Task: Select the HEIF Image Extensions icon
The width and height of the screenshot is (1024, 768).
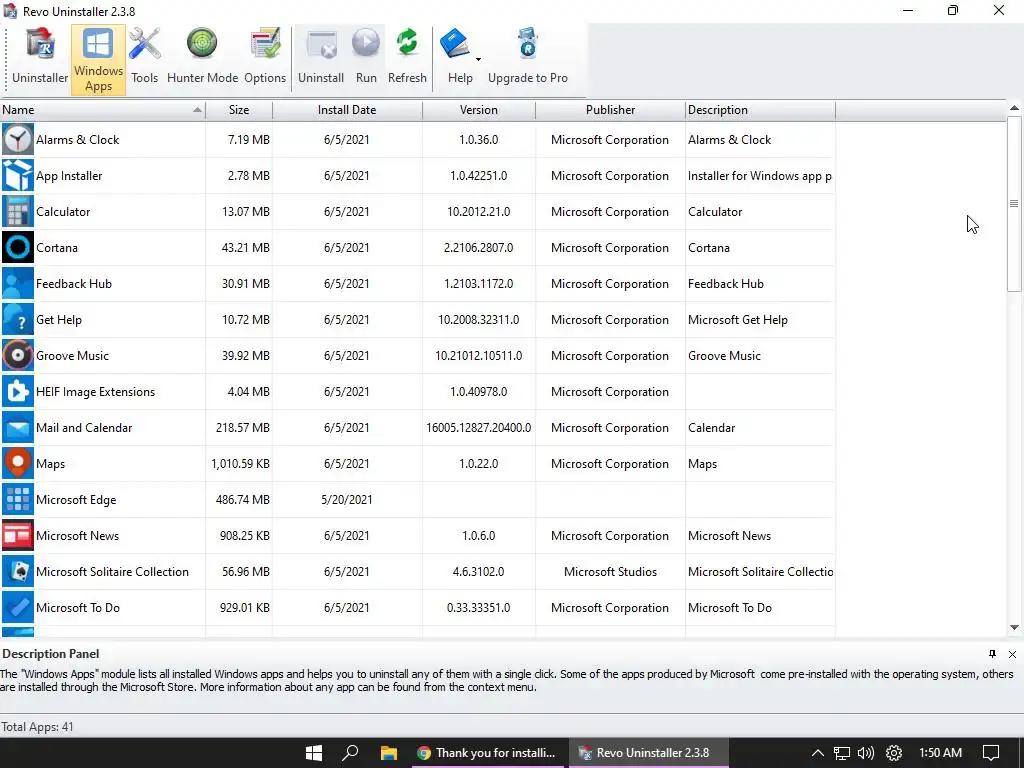Action: coord(18,391)
